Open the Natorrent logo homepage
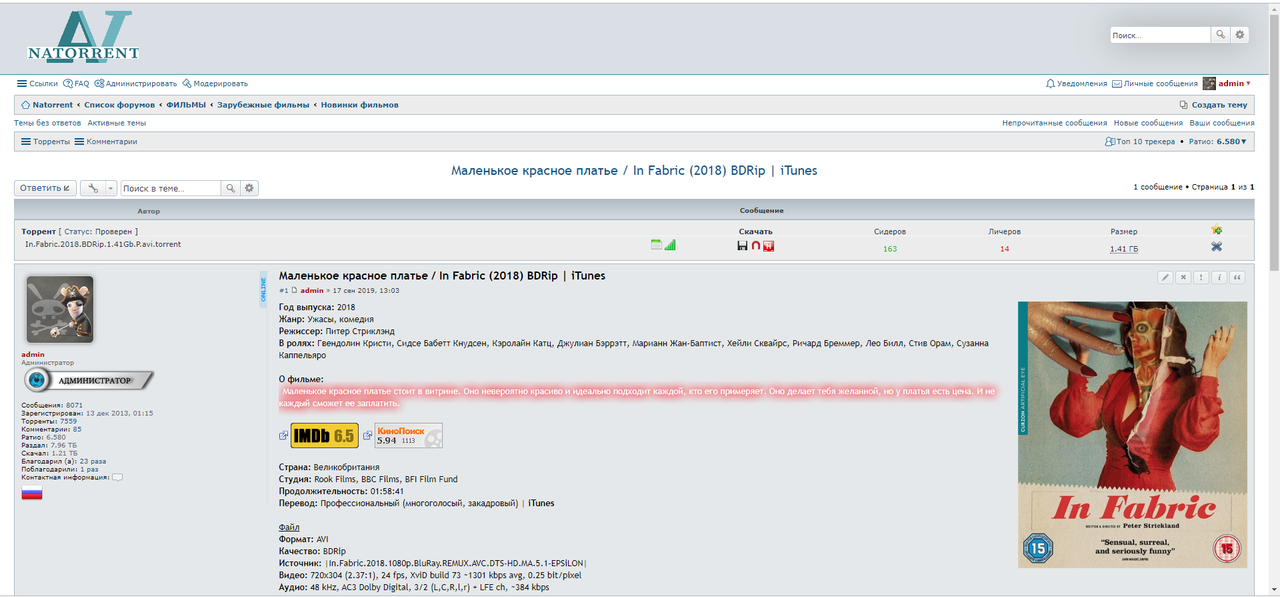 pos(82,36)
